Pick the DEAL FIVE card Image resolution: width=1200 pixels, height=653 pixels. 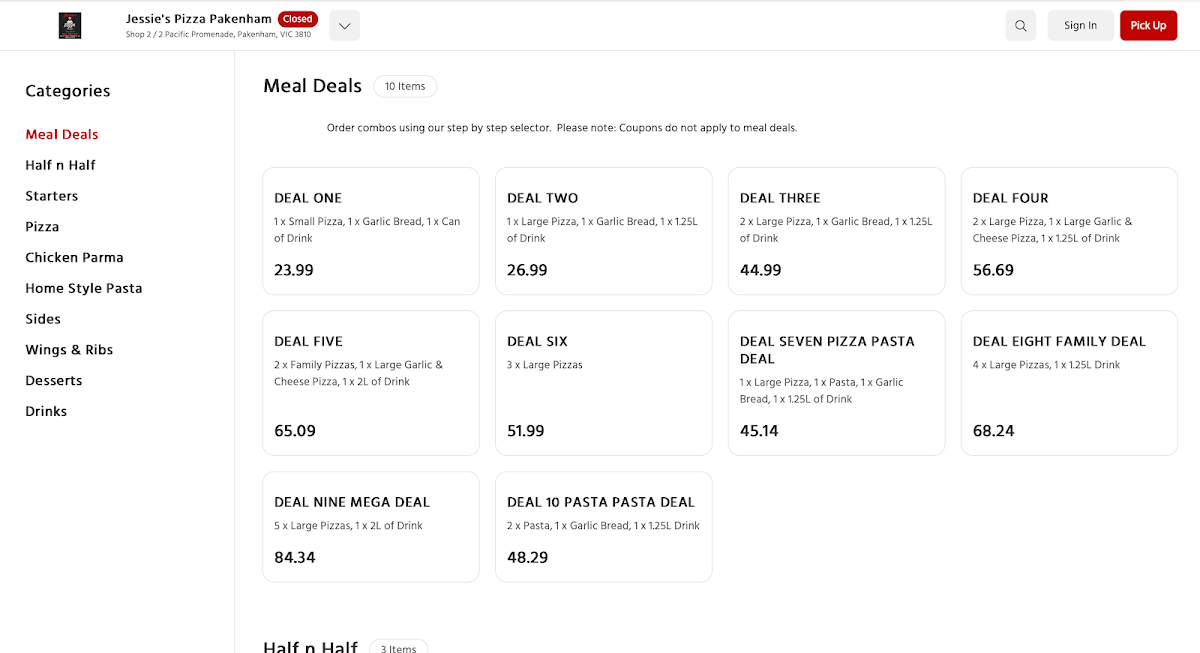click(x=371, y=383)
